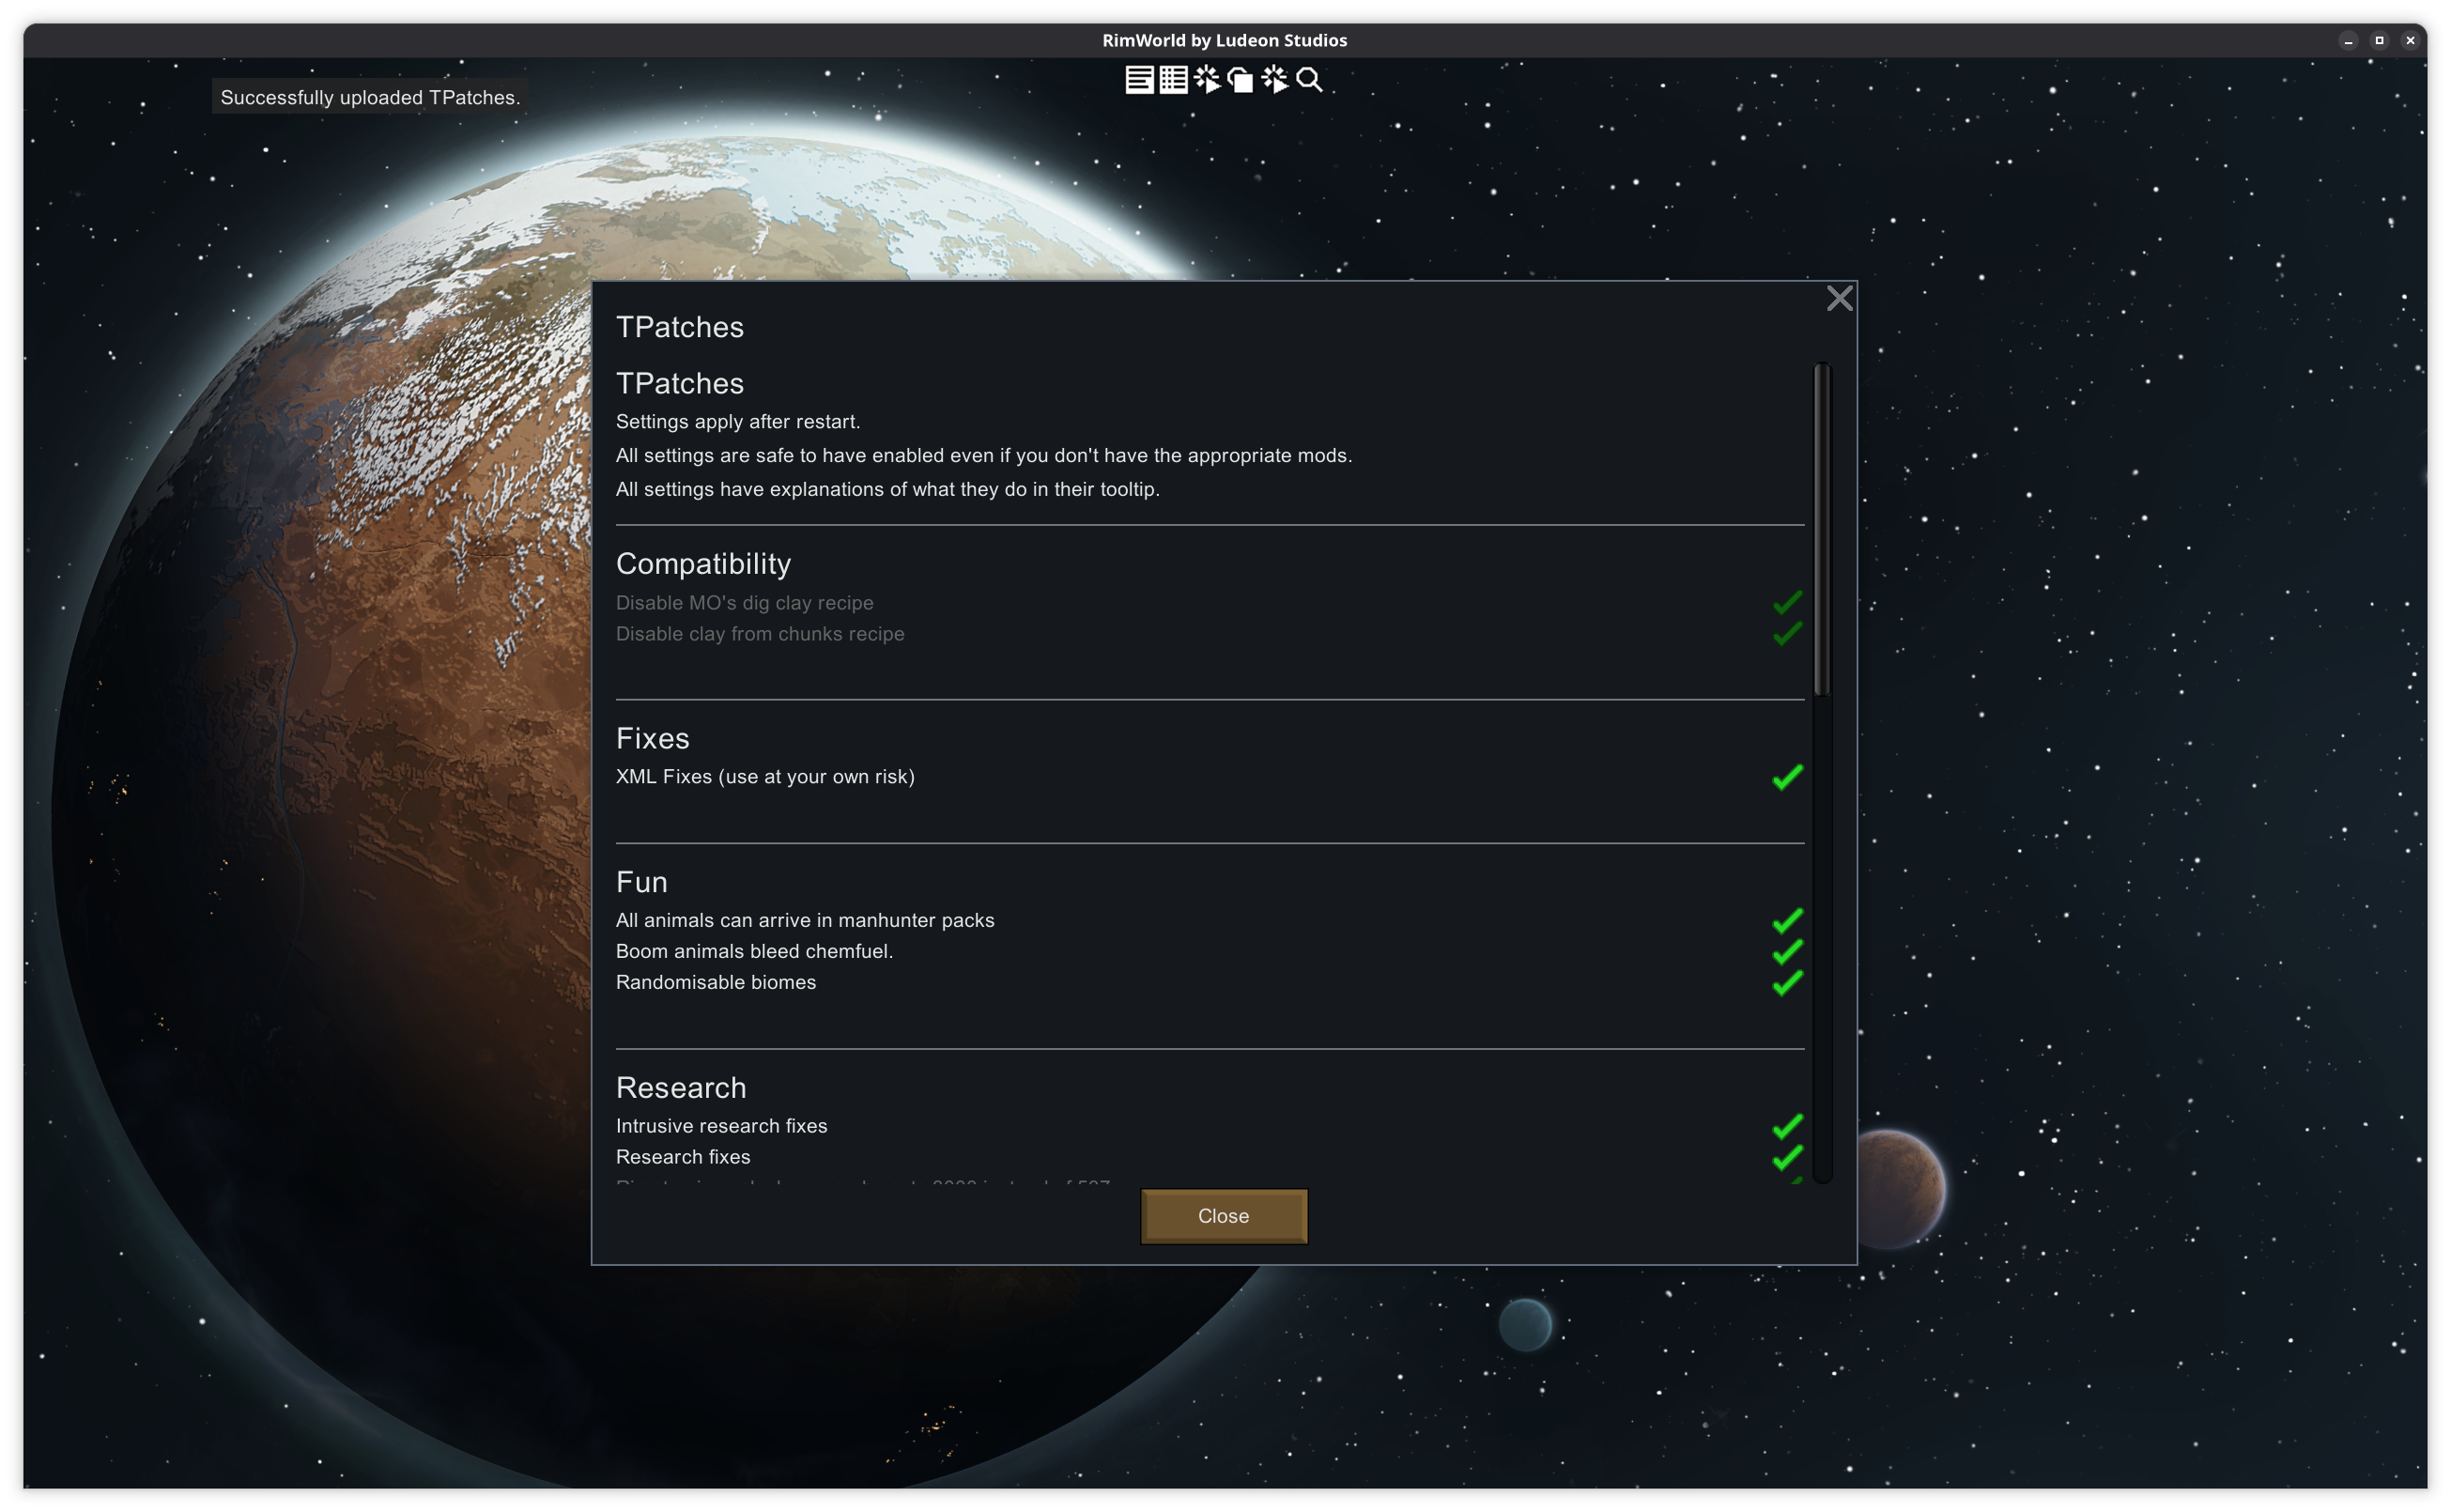
Task: Click the 'Fixes' section heading
Action: (652, 738)
